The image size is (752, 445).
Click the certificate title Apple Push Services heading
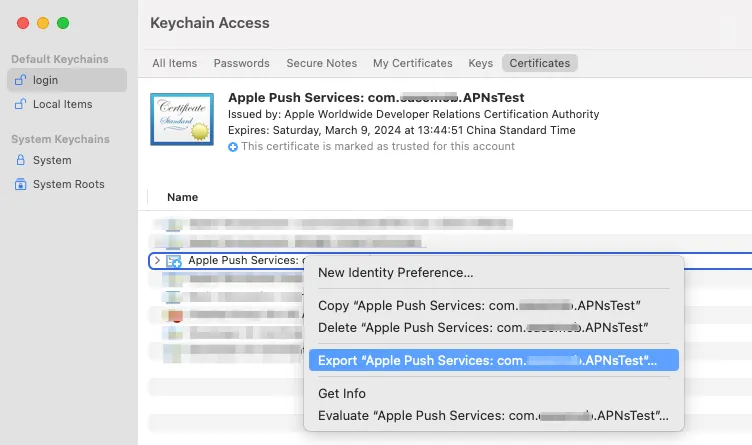[x=376, y=97]
